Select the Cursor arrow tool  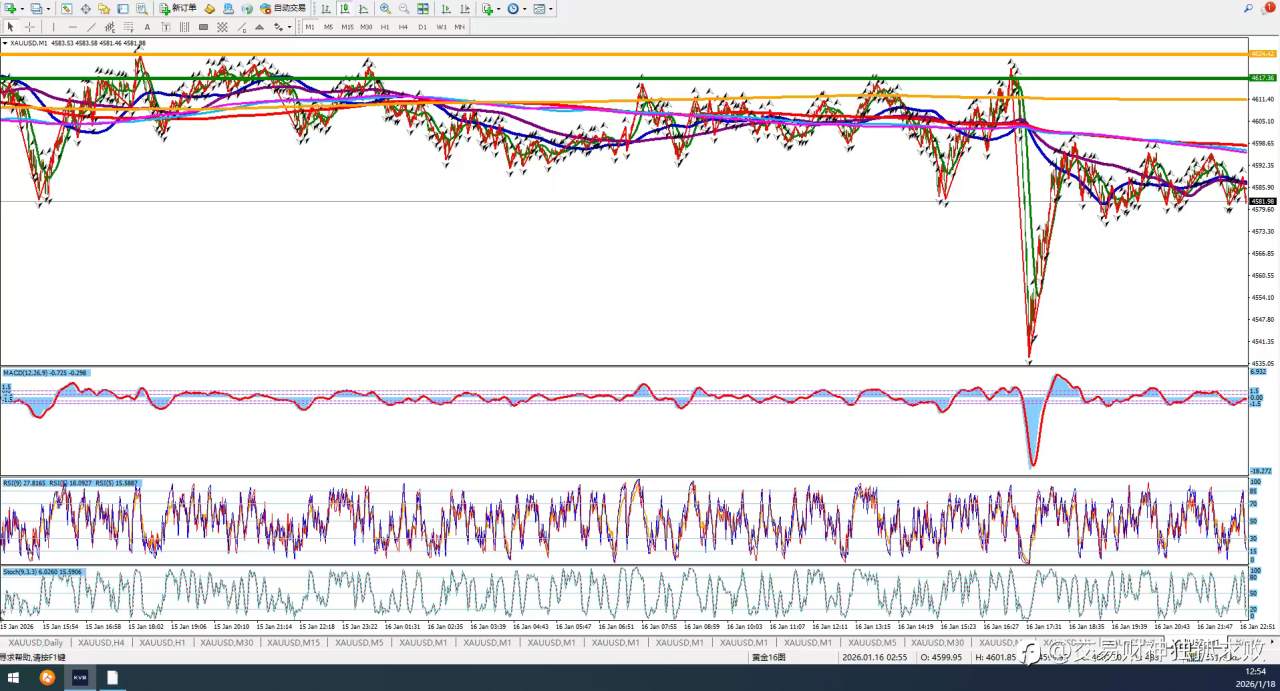click(10, 27)
